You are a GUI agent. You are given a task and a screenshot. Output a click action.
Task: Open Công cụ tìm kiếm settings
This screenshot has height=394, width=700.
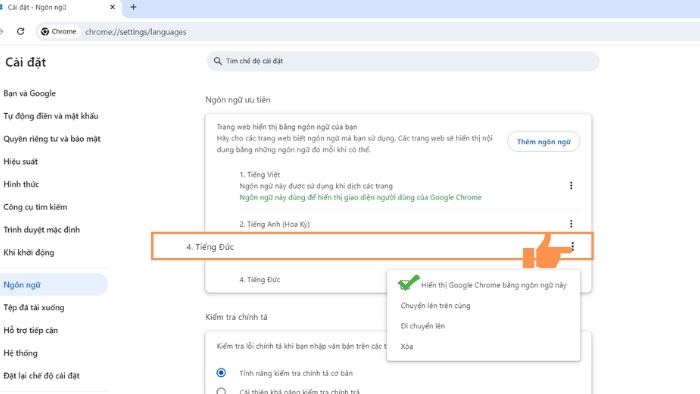tap(35, 207)
